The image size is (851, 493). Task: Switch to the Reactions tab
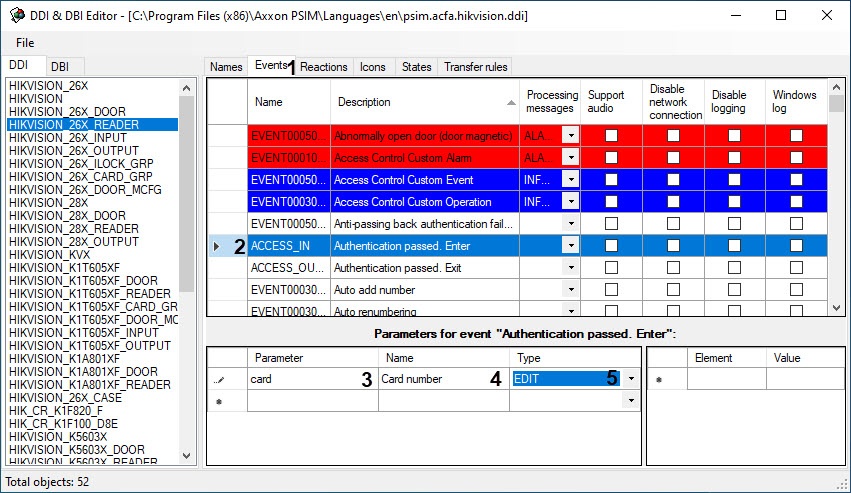click(324, 67)
